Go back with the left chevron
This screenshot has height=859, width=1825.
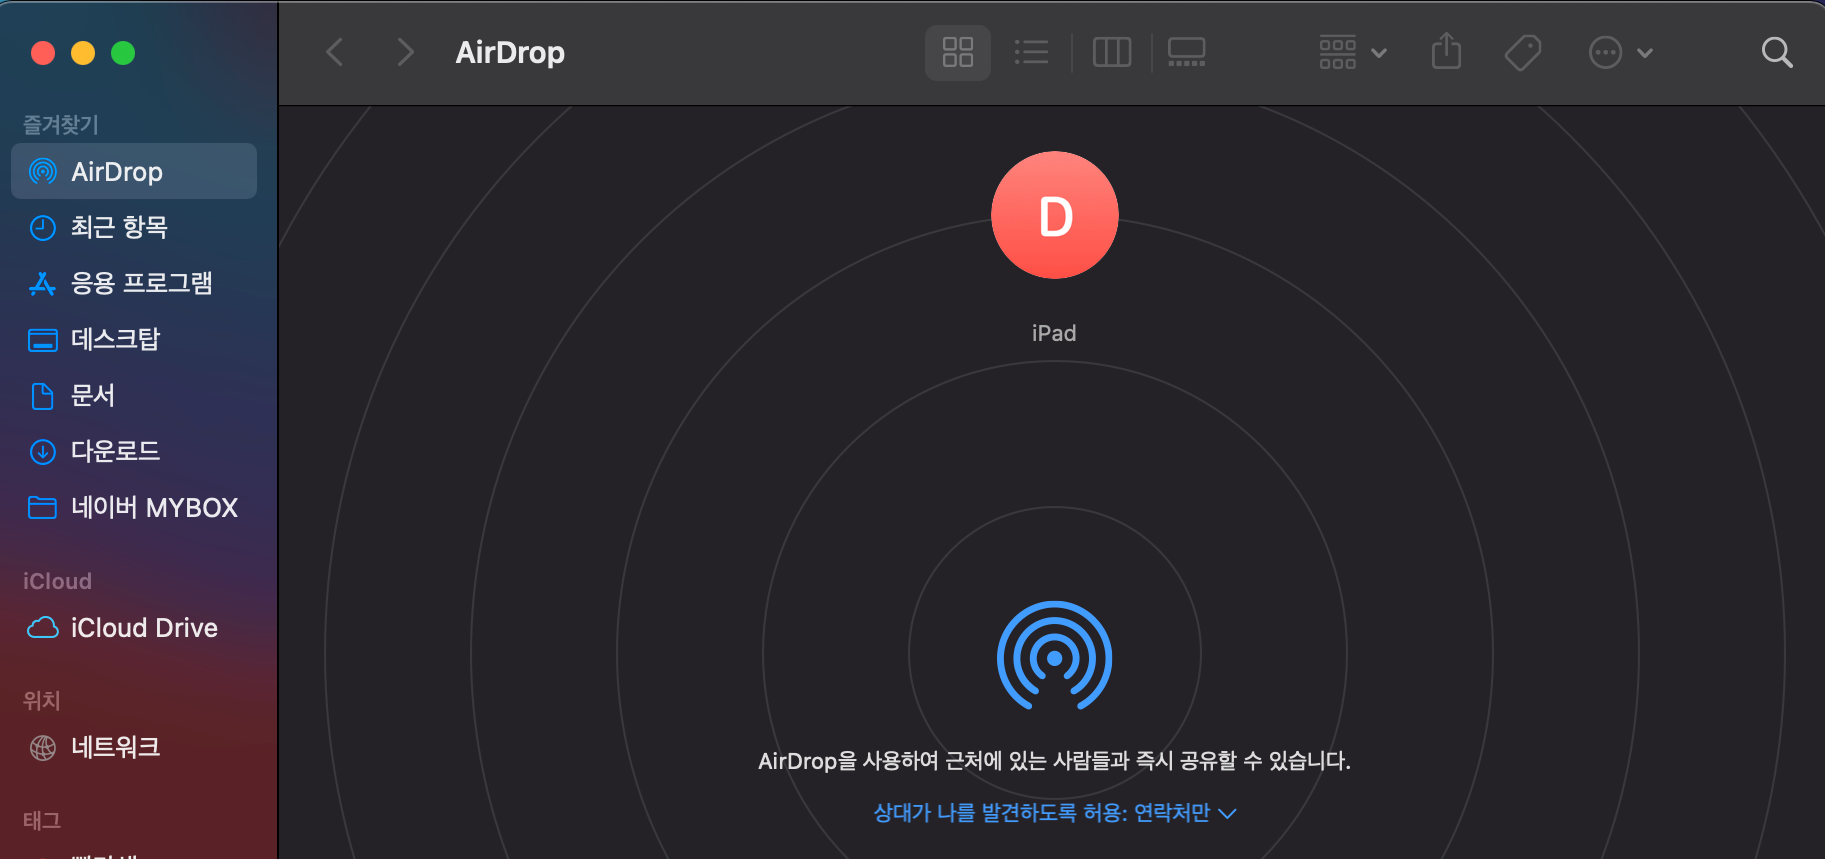coord(335,52)
